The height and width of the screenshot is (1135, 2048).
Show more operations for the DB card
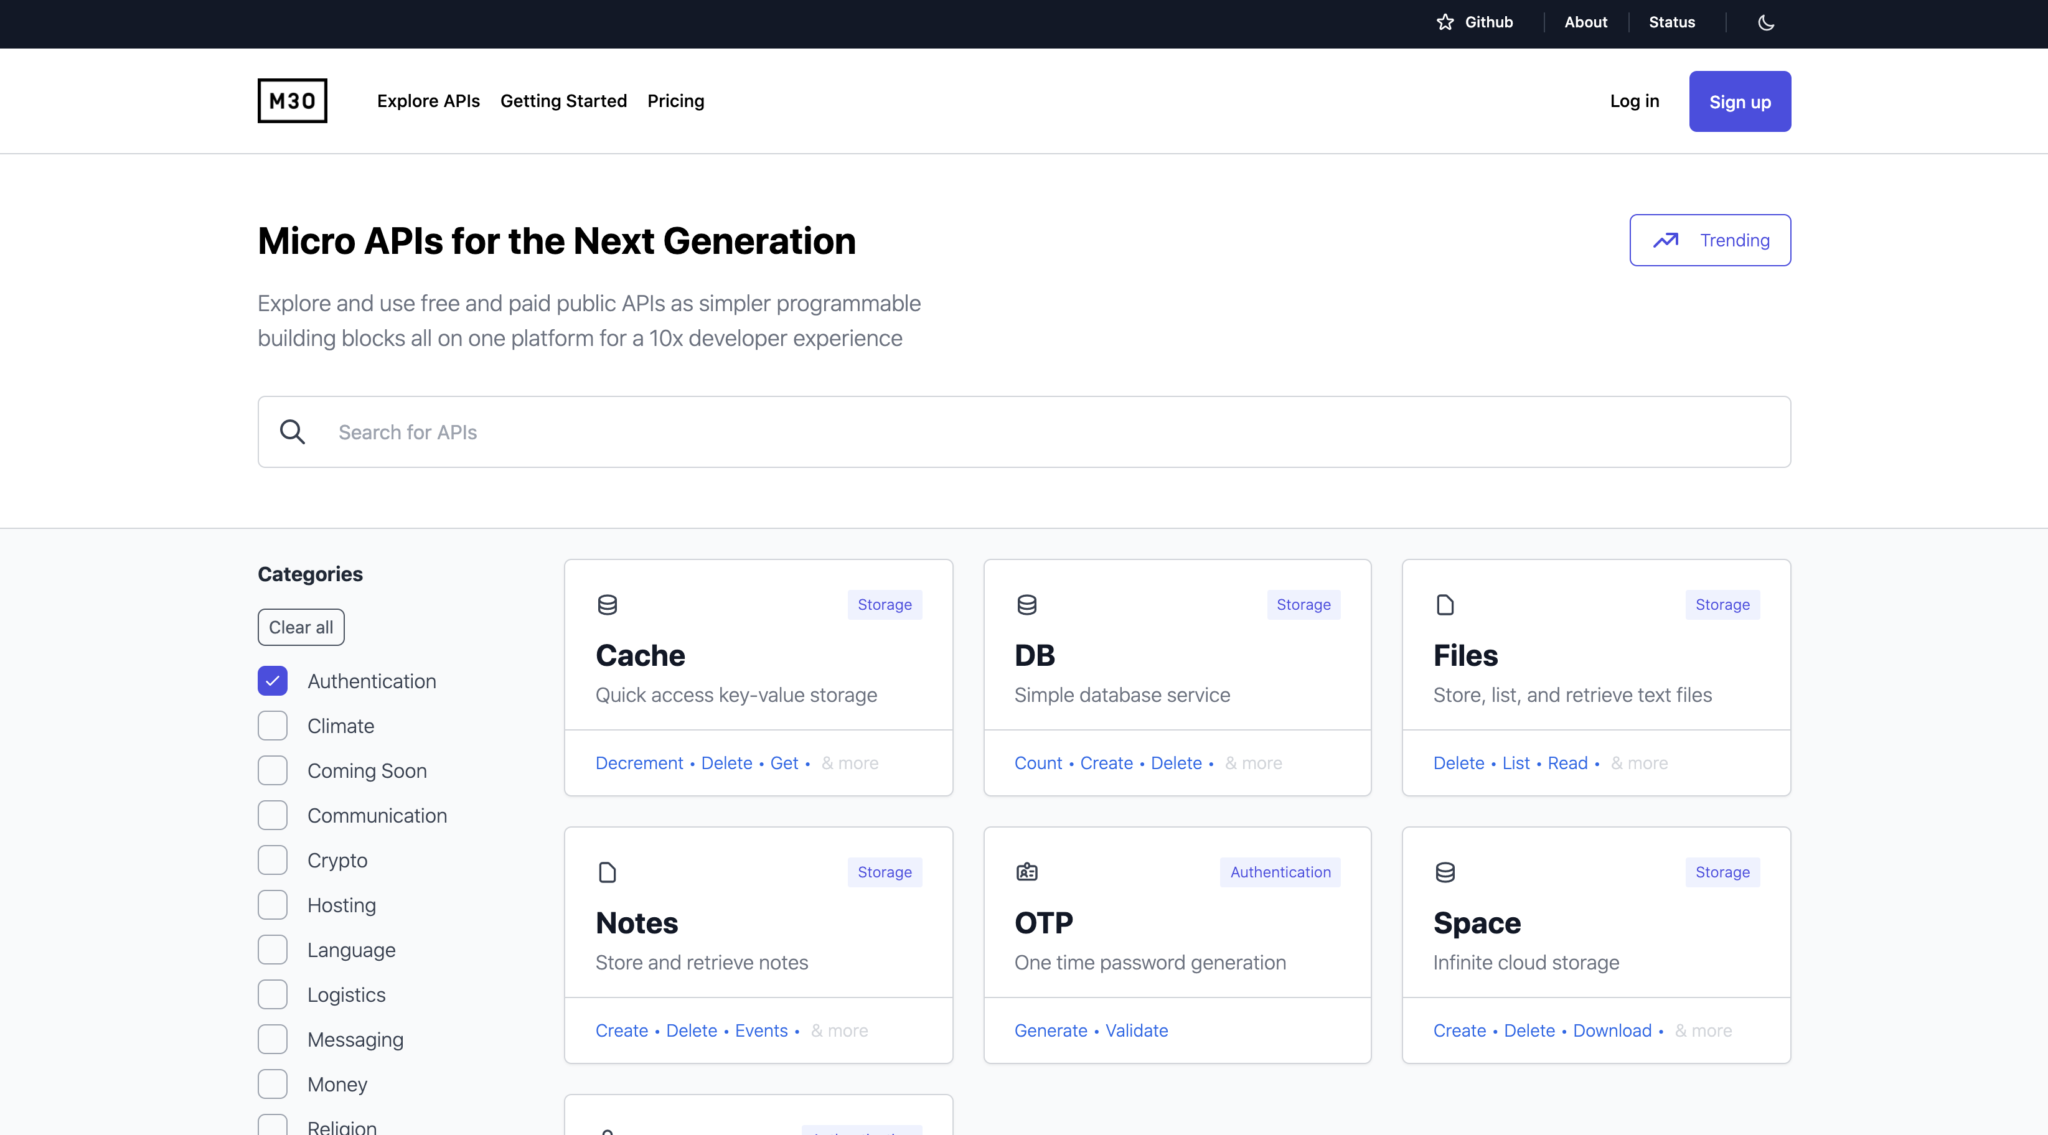[1253, 762]
